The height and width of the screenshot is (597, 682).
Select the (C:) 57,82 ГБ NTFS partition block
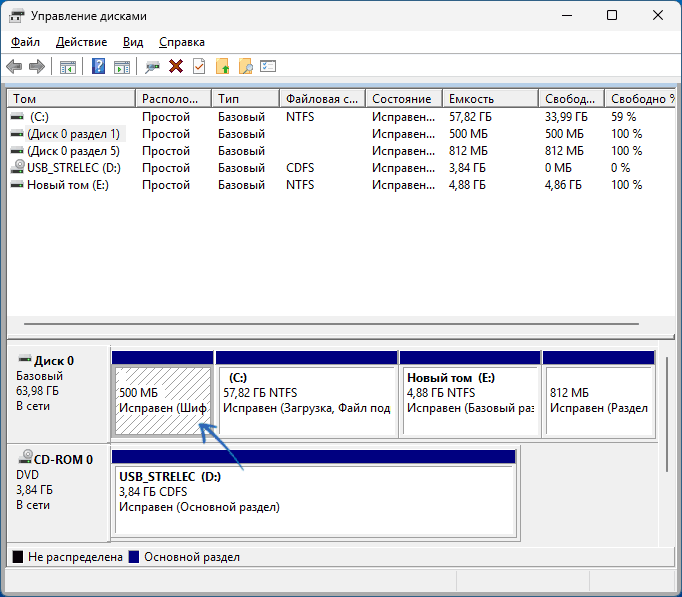(307, 400)
